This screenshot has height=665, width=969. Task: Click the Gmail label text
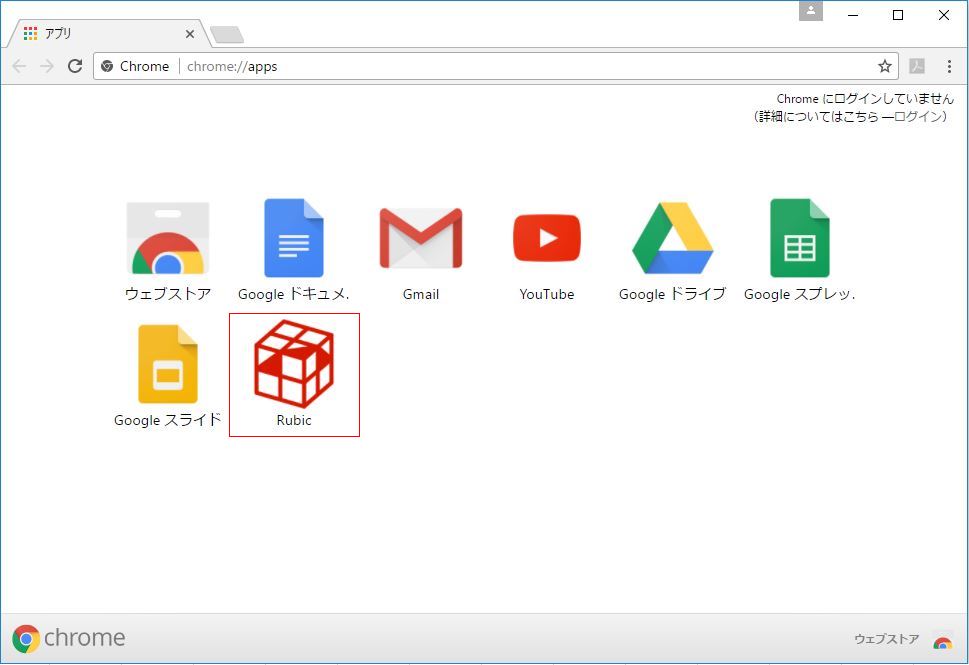click(421, 294)
